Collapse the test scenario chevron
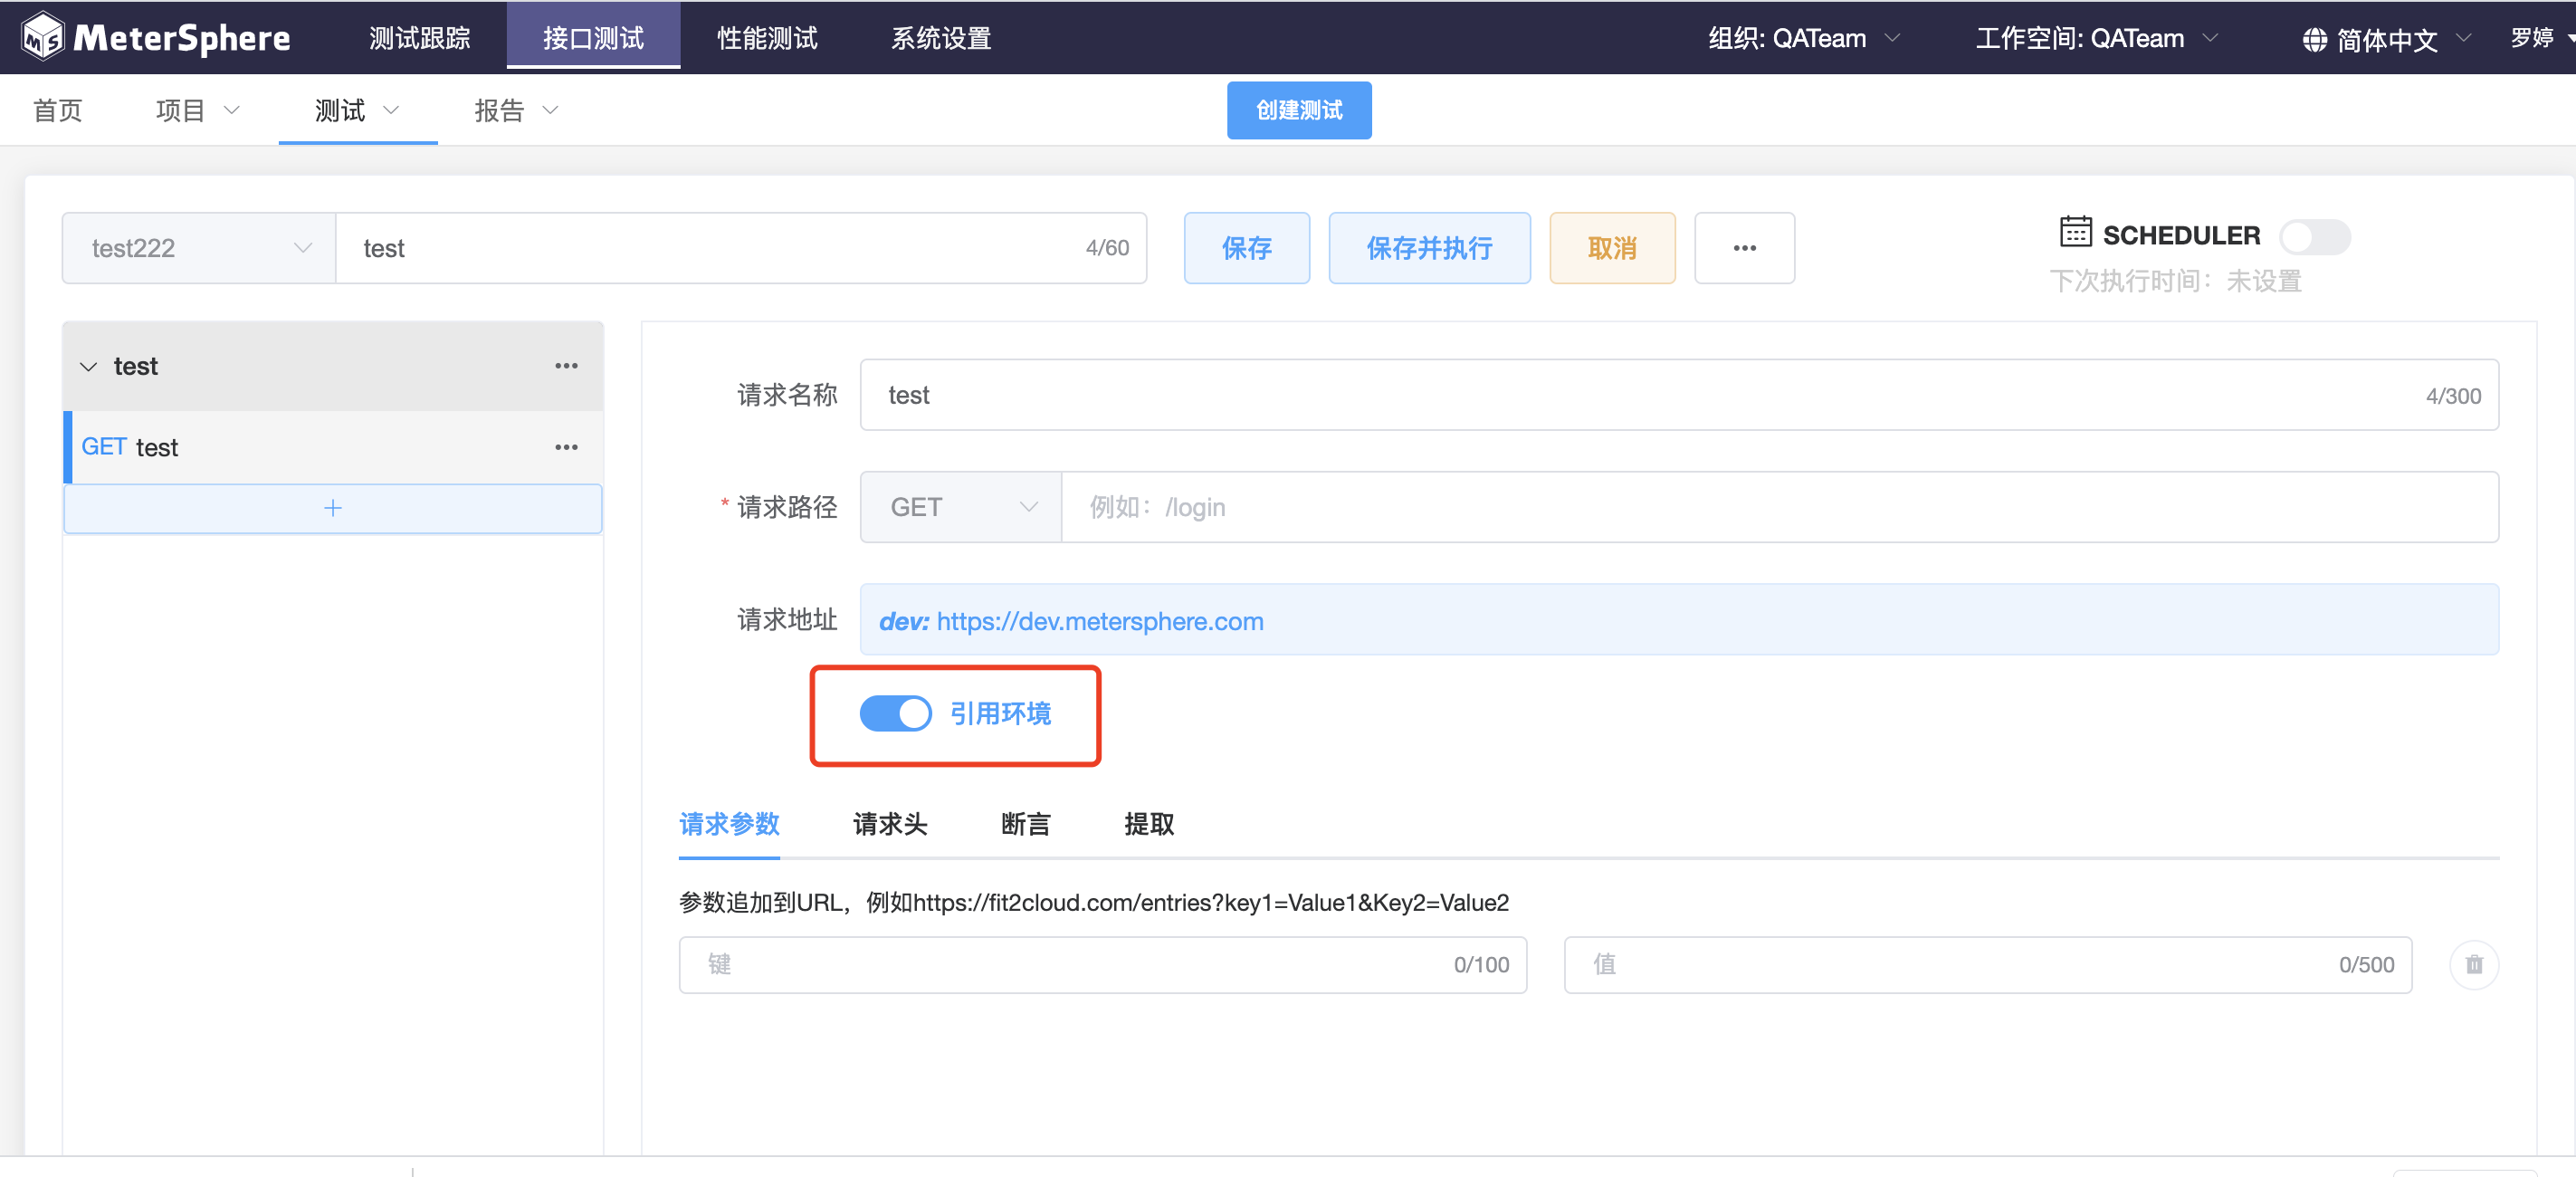Image resolution: width=2576 pixels, height=1177 pixels. tap(89, 367)
